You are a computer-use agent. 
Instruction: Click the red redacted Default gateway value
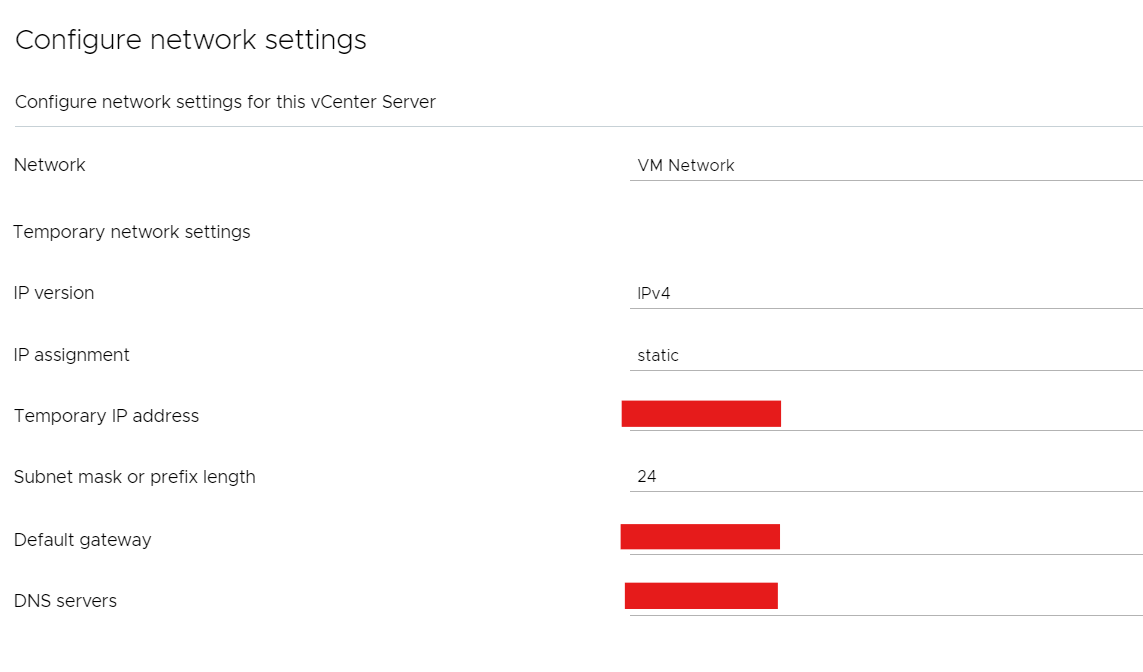click(x=700, y=537)
